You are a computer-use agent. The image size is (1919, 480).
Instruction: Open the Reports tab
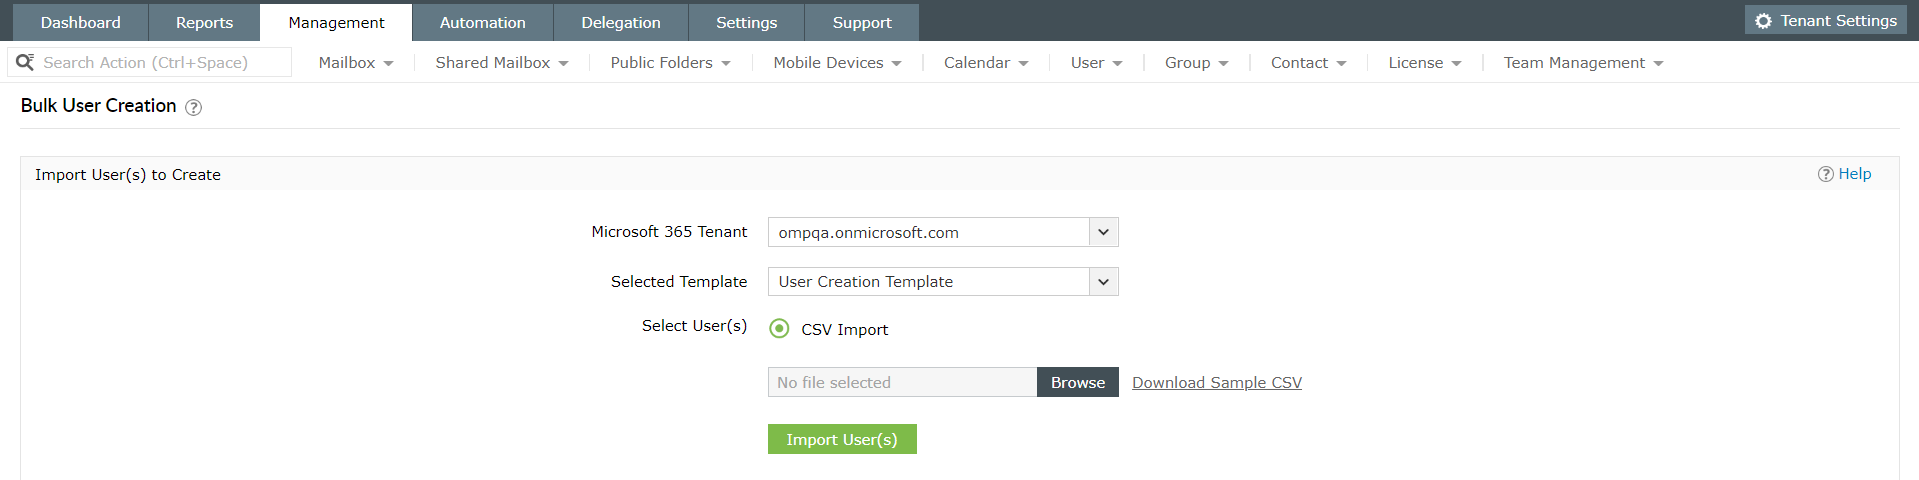point(204,22)
